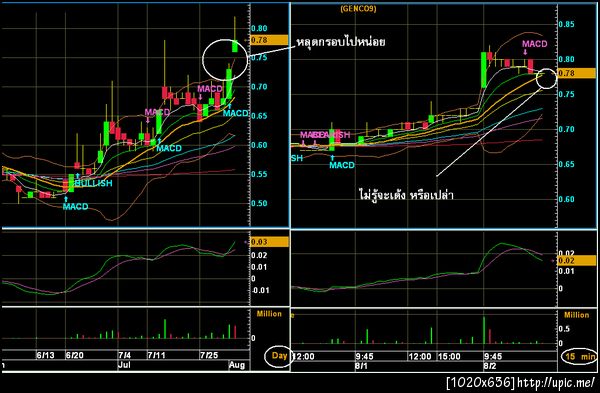This screenshot has width=600, height=393.
Task: Click the 9:45 time label above 8/1
Action: pyautogui.click(x=364, y=357)
